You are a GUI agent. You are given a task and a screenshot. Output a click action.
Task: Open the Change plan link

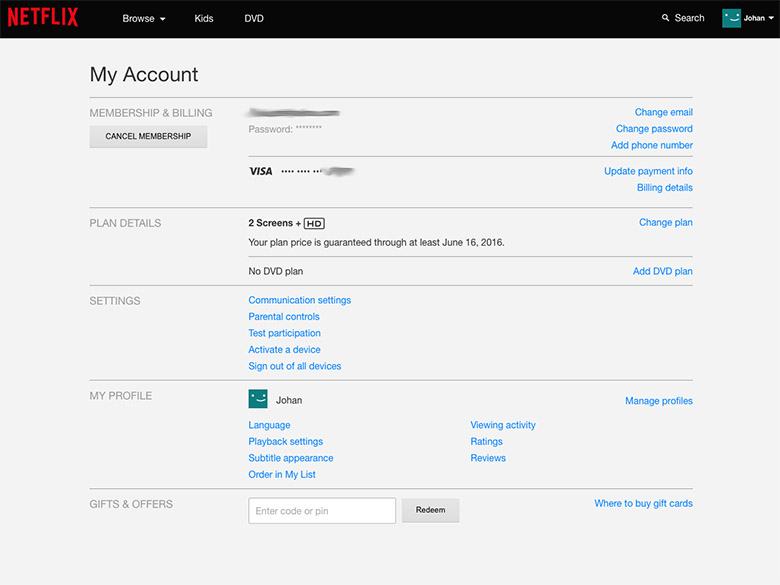click(x=665, y=223)
